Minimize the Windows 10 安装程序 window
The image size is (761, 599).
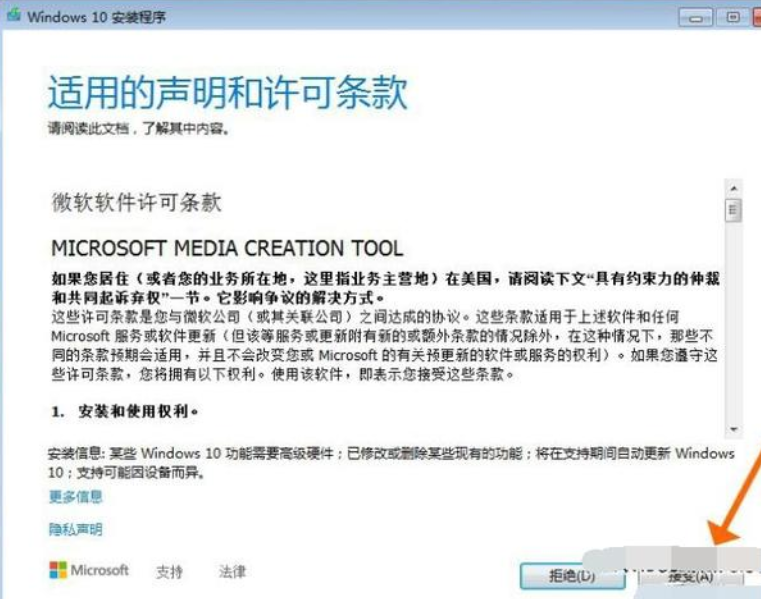pyautogui.click(x=694, y=17)
